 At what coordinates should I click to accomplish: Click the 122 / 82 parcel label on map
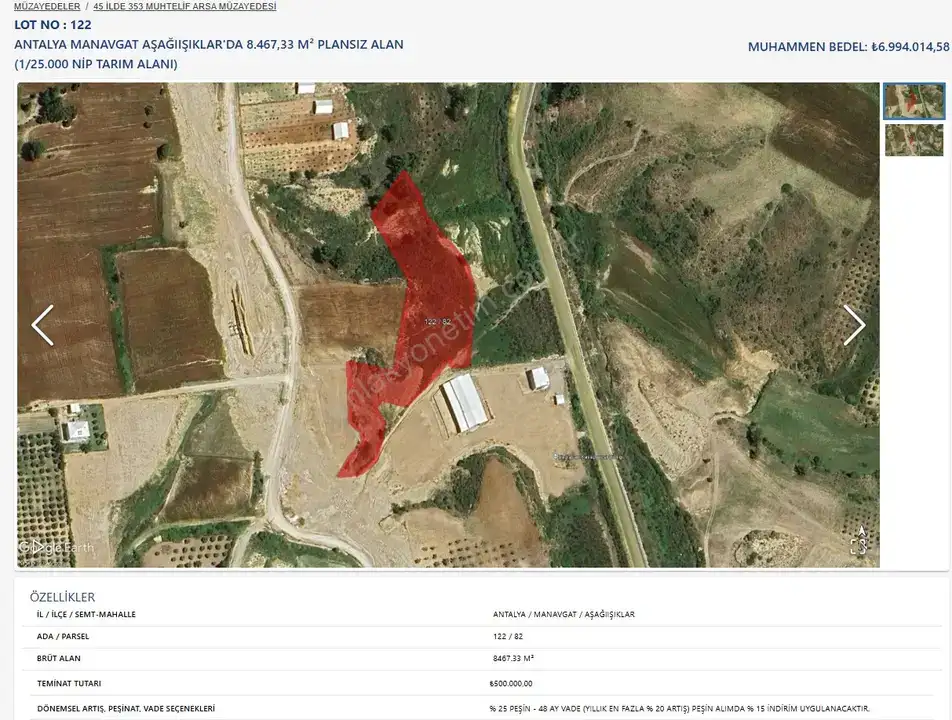[x=438, y=321]
